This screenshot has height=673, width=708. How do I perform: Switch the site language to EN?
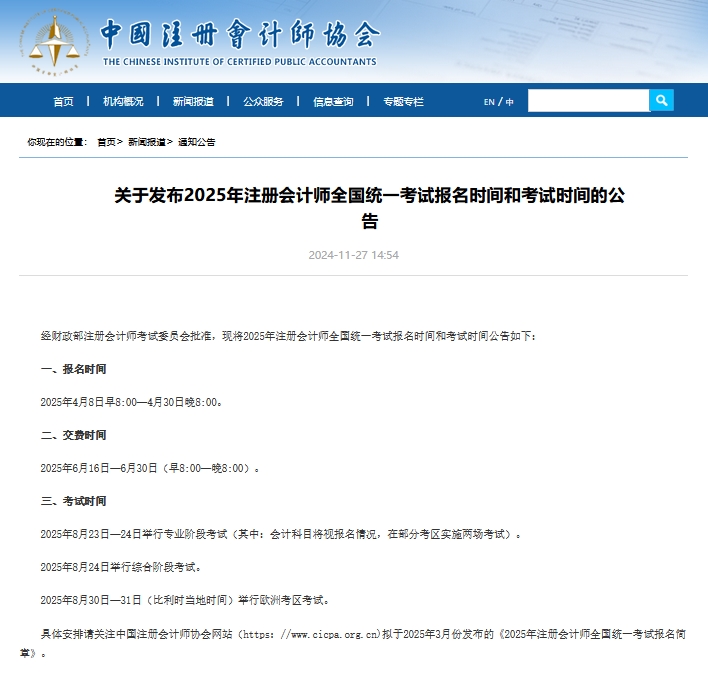tap(489, 102)
